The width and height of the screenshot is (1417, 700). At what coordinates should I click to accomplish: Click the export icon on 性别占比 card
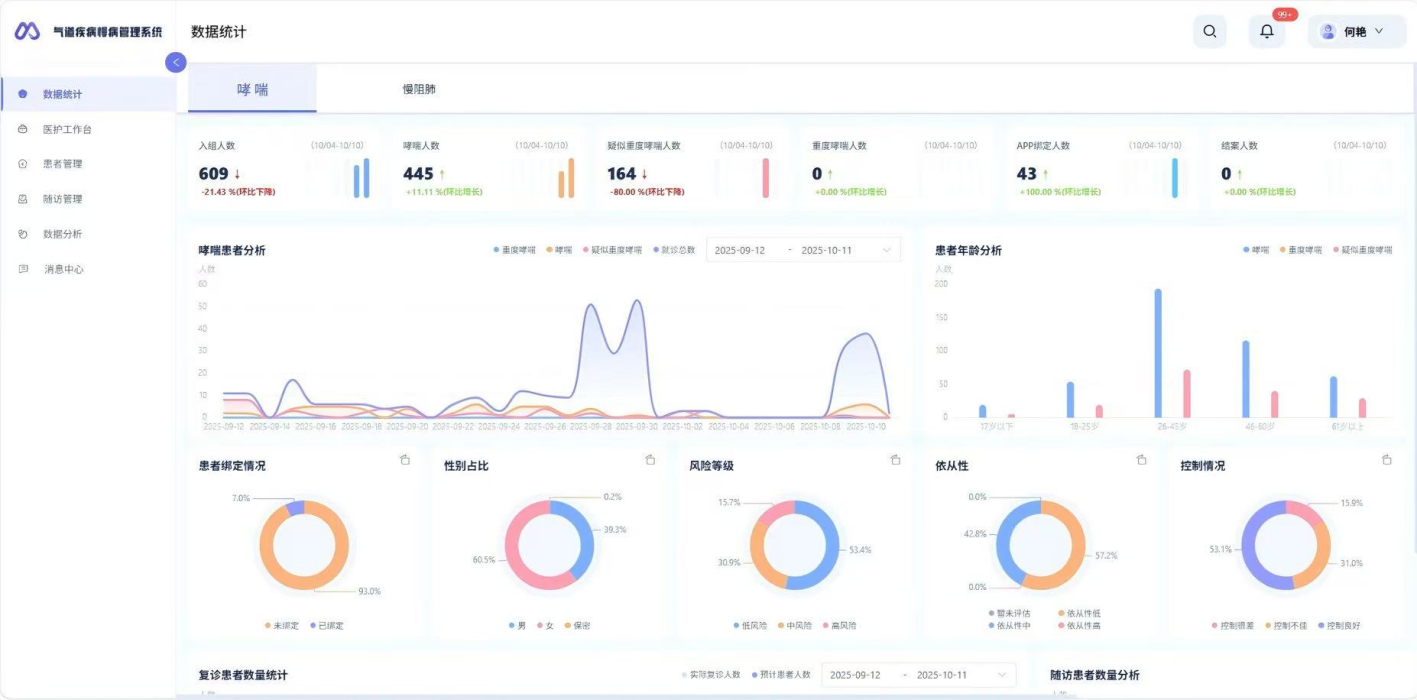(x=650, y=460)
